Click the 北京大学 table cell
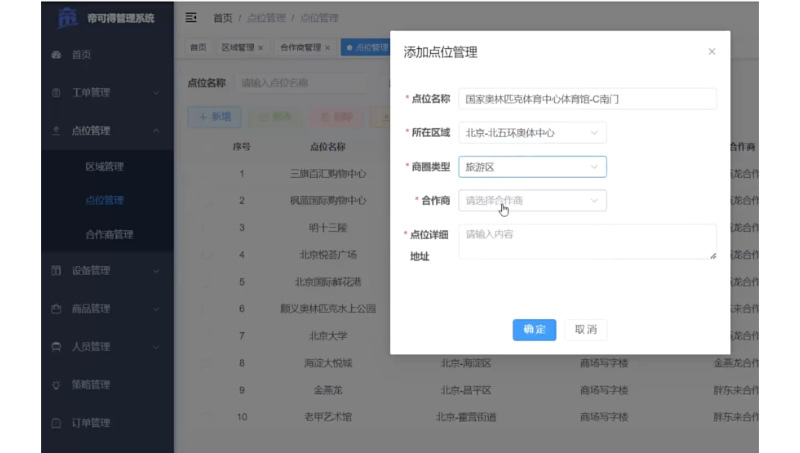800x453 pixels. coord(328,336)
